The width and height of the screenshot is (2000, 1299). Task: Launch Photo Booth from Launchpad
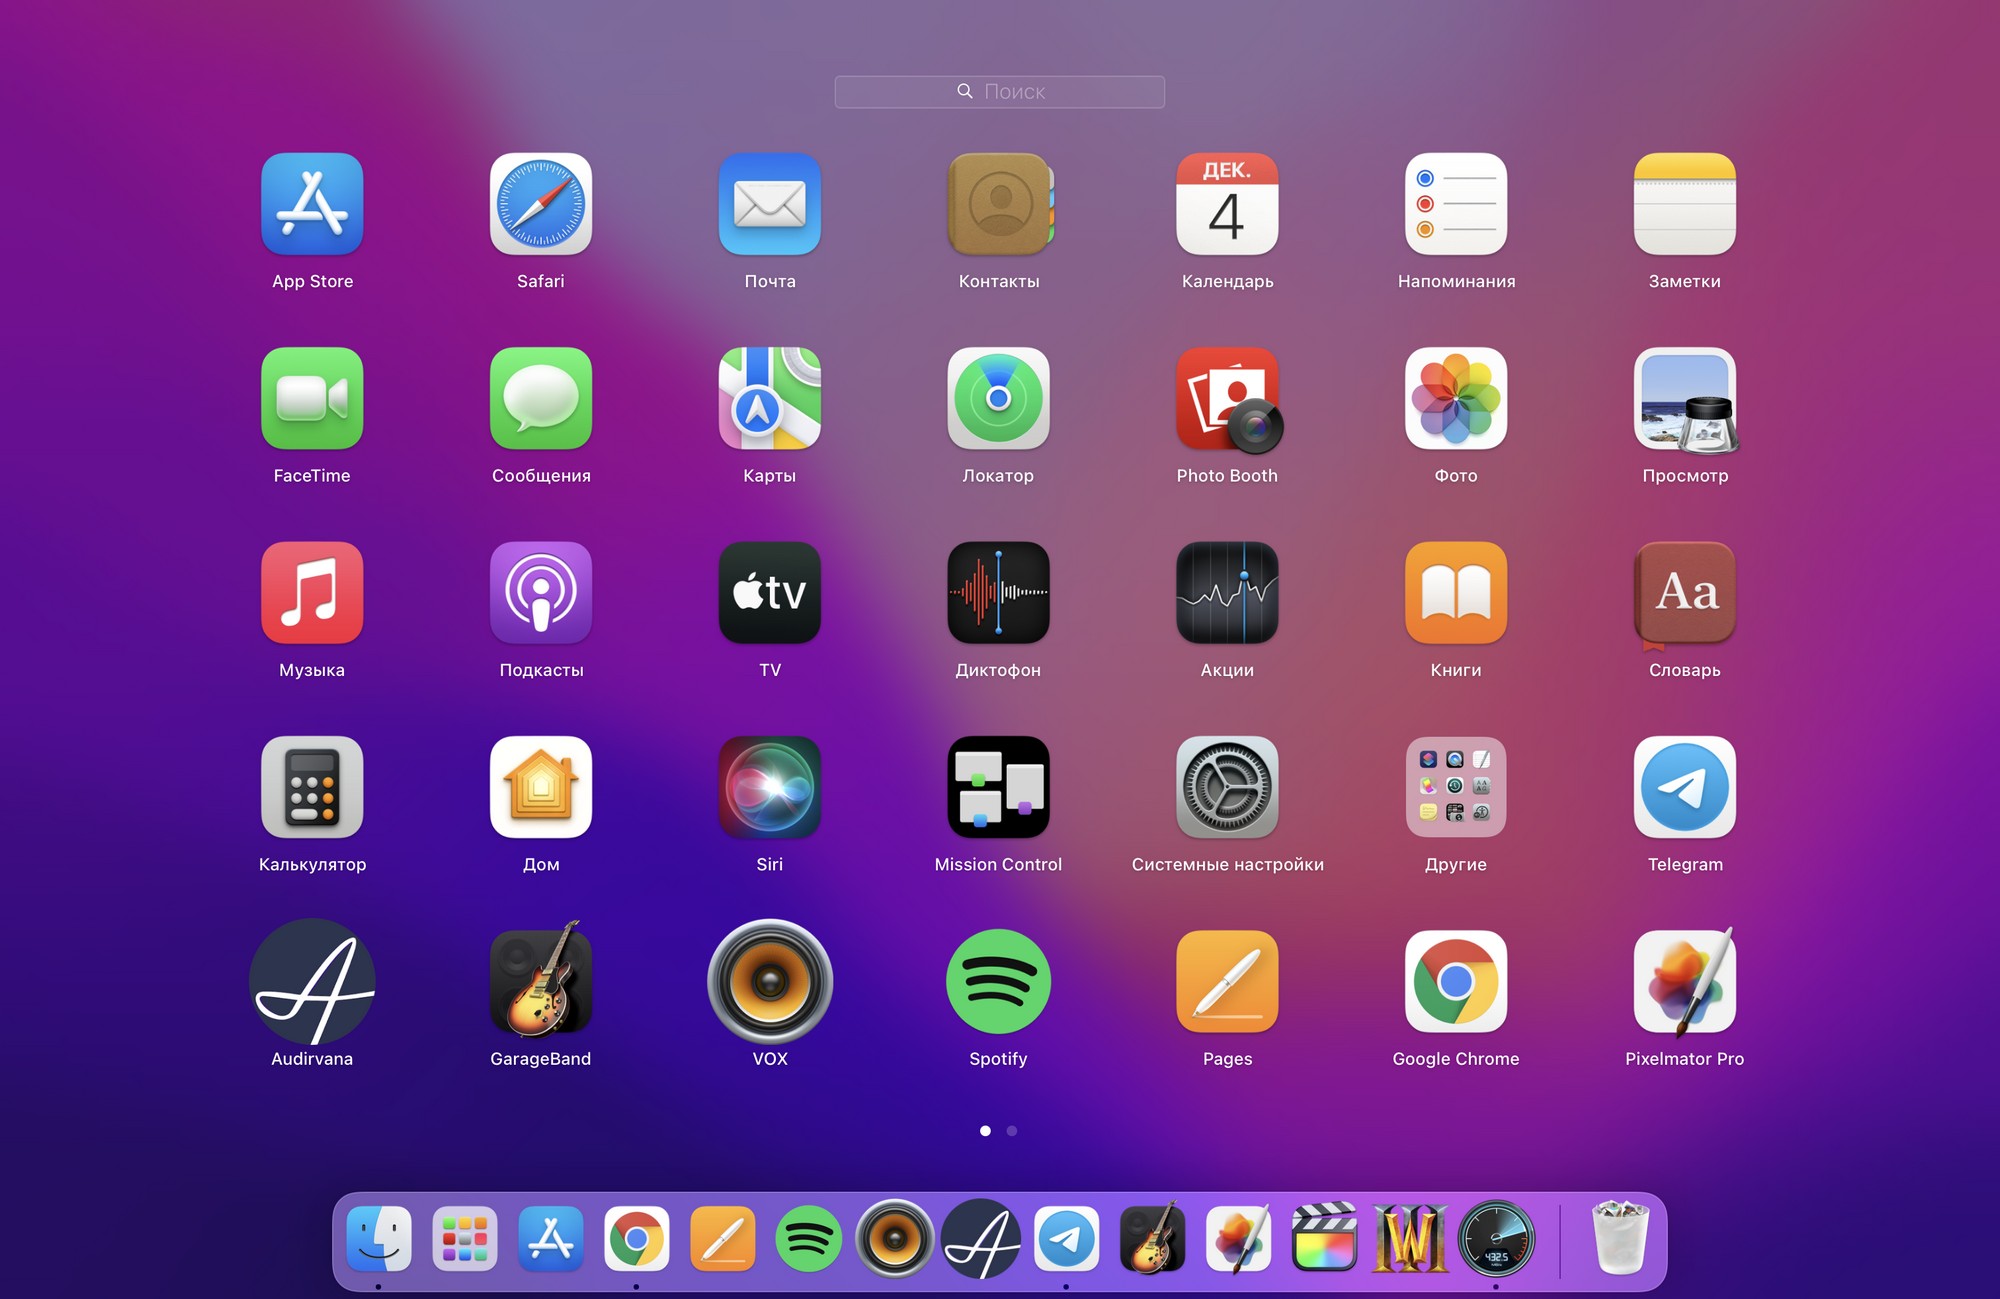pos(1227,399)
